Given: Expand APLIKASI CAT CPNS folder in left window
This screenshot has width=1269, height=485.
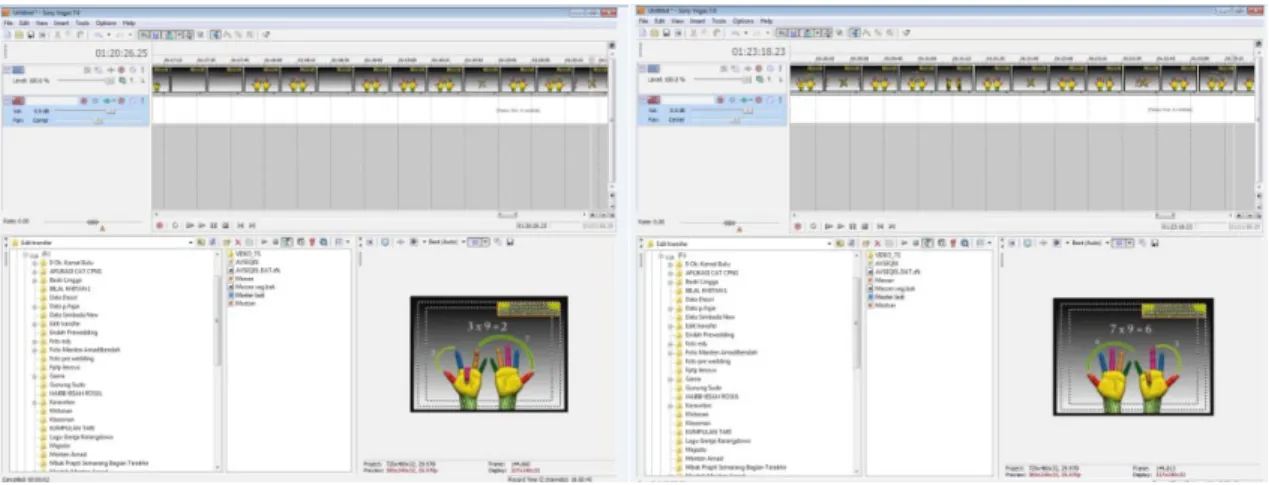Looking at the screenshot, I should 34,271.
